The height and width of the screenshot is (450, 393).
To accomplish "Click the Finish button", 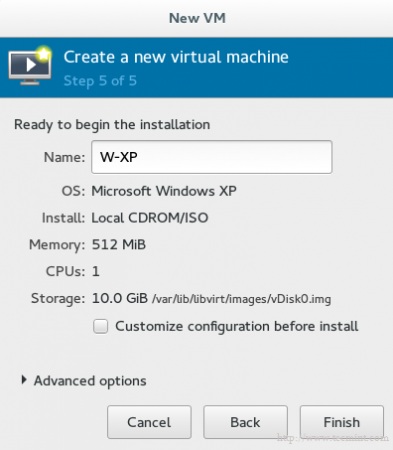I will (342, 422).
